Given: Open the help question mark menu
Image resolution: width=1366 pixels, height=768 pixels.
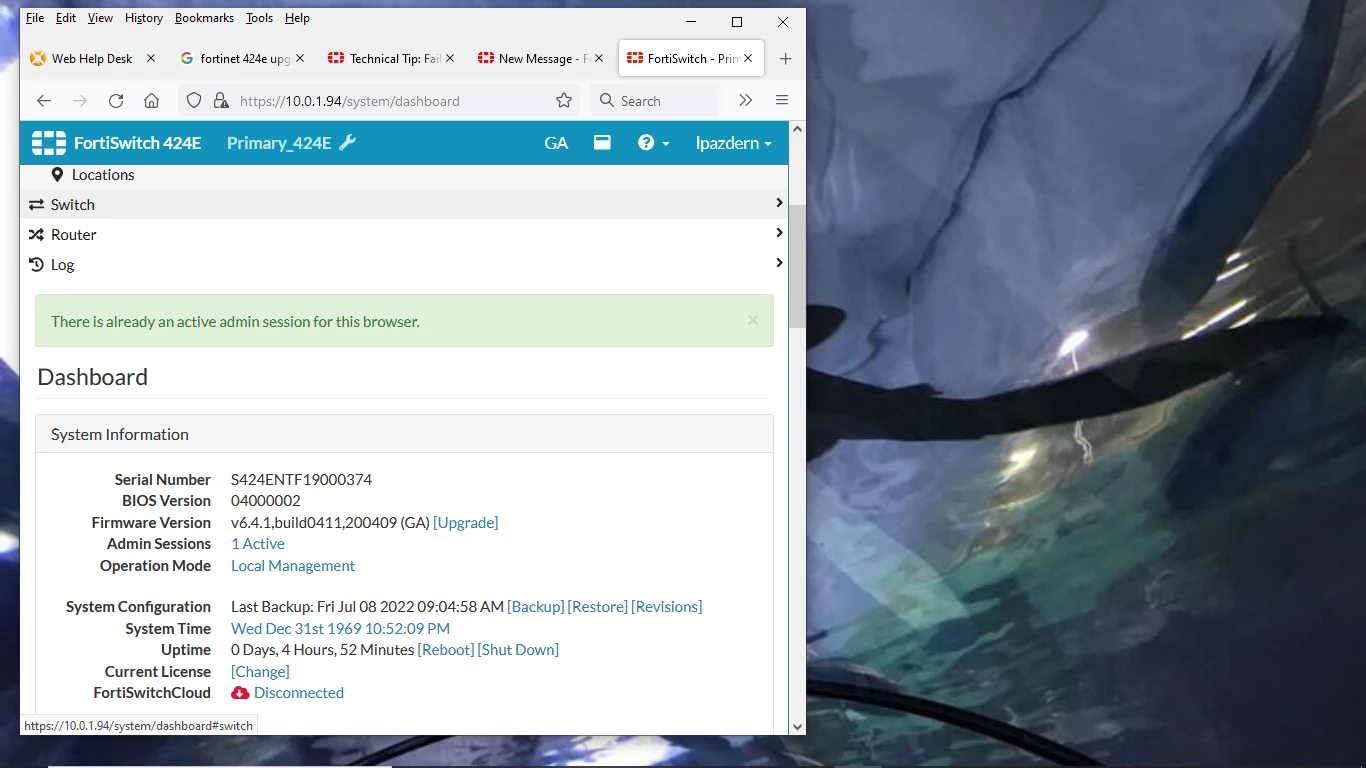Looking at the screenshot, I should [654, 143].
